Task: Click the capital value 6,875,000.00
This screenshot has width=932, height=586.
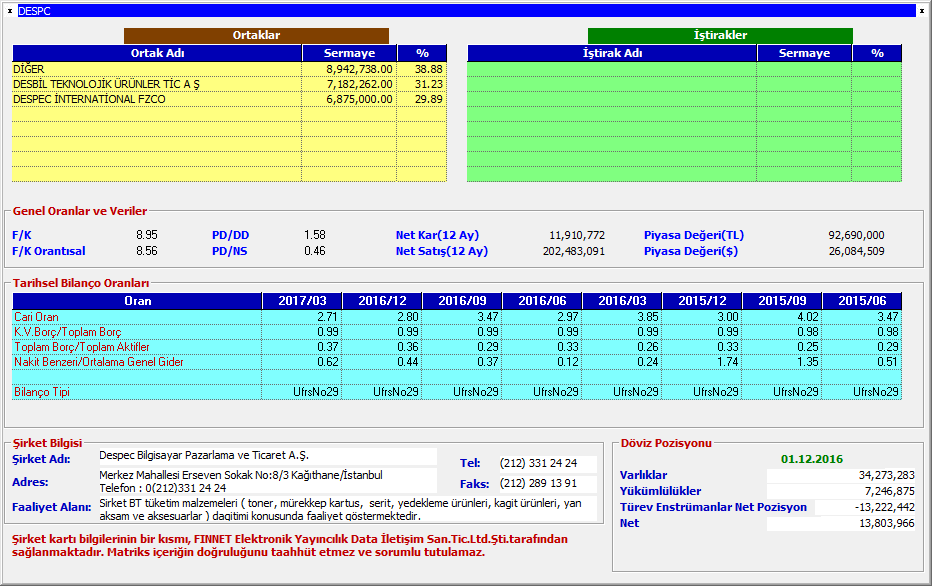Action: click(x=359, y=99)
